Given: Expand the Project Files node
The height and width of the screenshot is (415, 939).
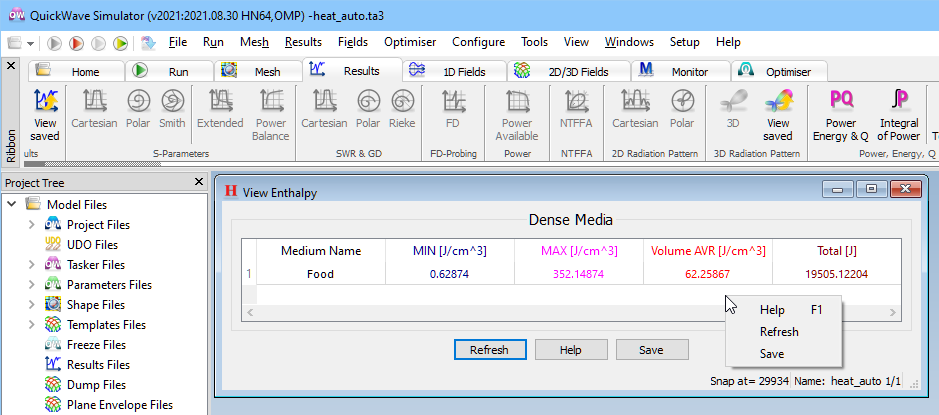Looking at the screenshot, I should [x=31, y=225].
